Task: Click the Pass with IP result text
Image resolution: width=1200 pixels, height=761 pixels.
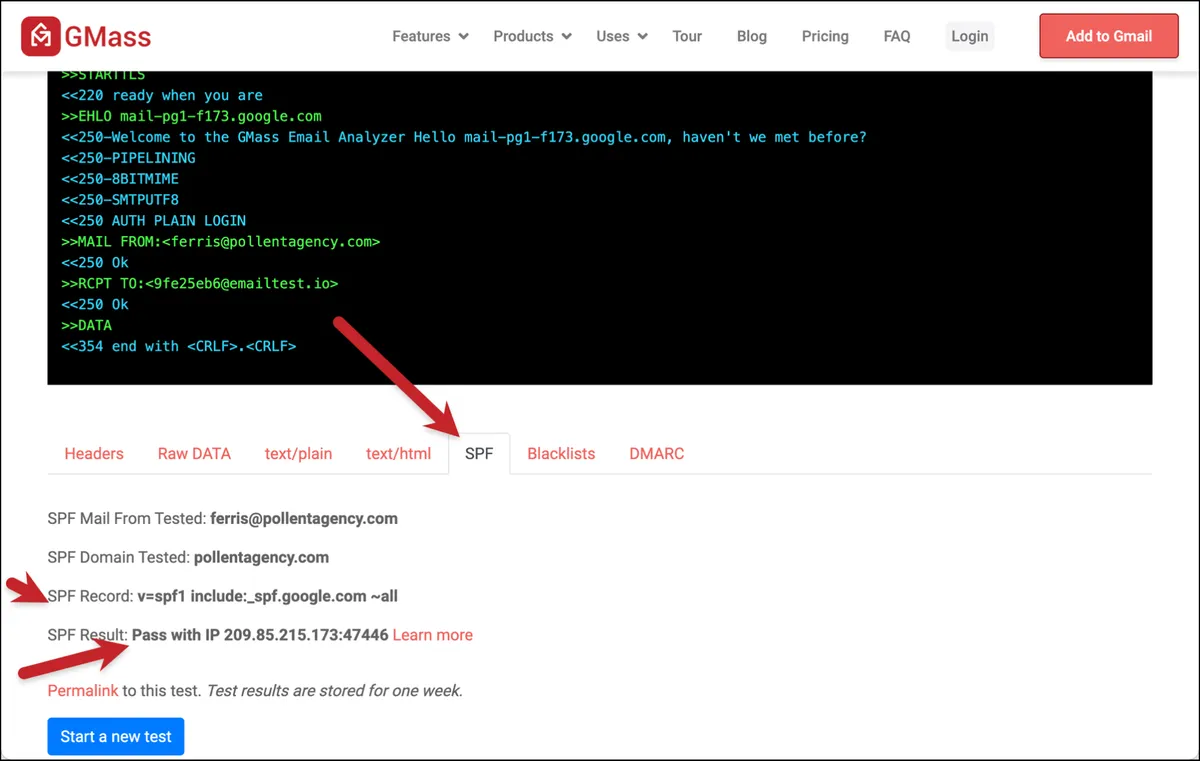Action: (x=260, y=635)
